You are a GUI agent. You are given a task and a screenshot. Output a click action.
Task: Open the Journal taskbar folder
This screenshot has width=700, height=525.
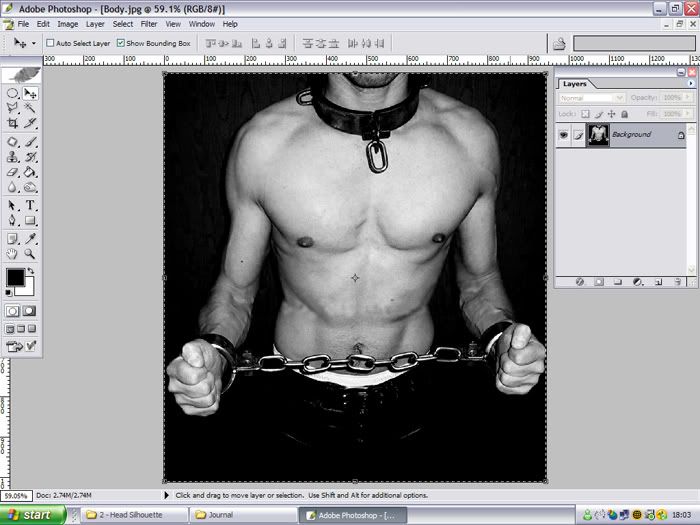click(242, 515)
